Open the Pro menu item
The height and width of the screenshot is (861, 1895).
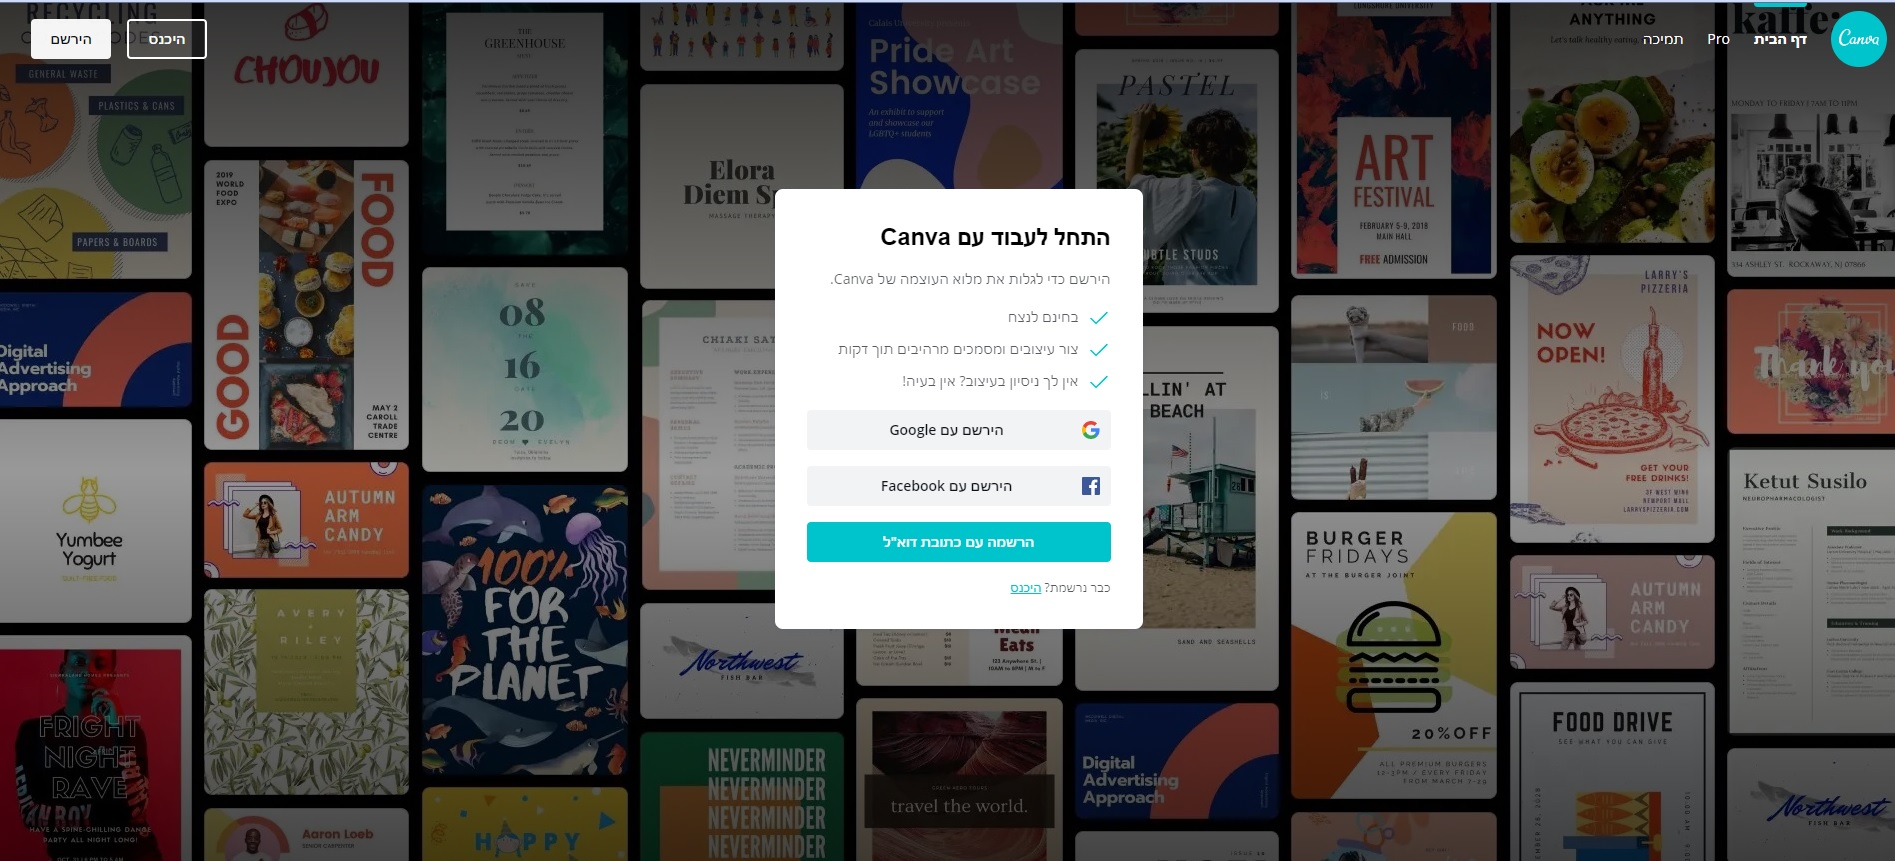click(x=1718, y=39)
